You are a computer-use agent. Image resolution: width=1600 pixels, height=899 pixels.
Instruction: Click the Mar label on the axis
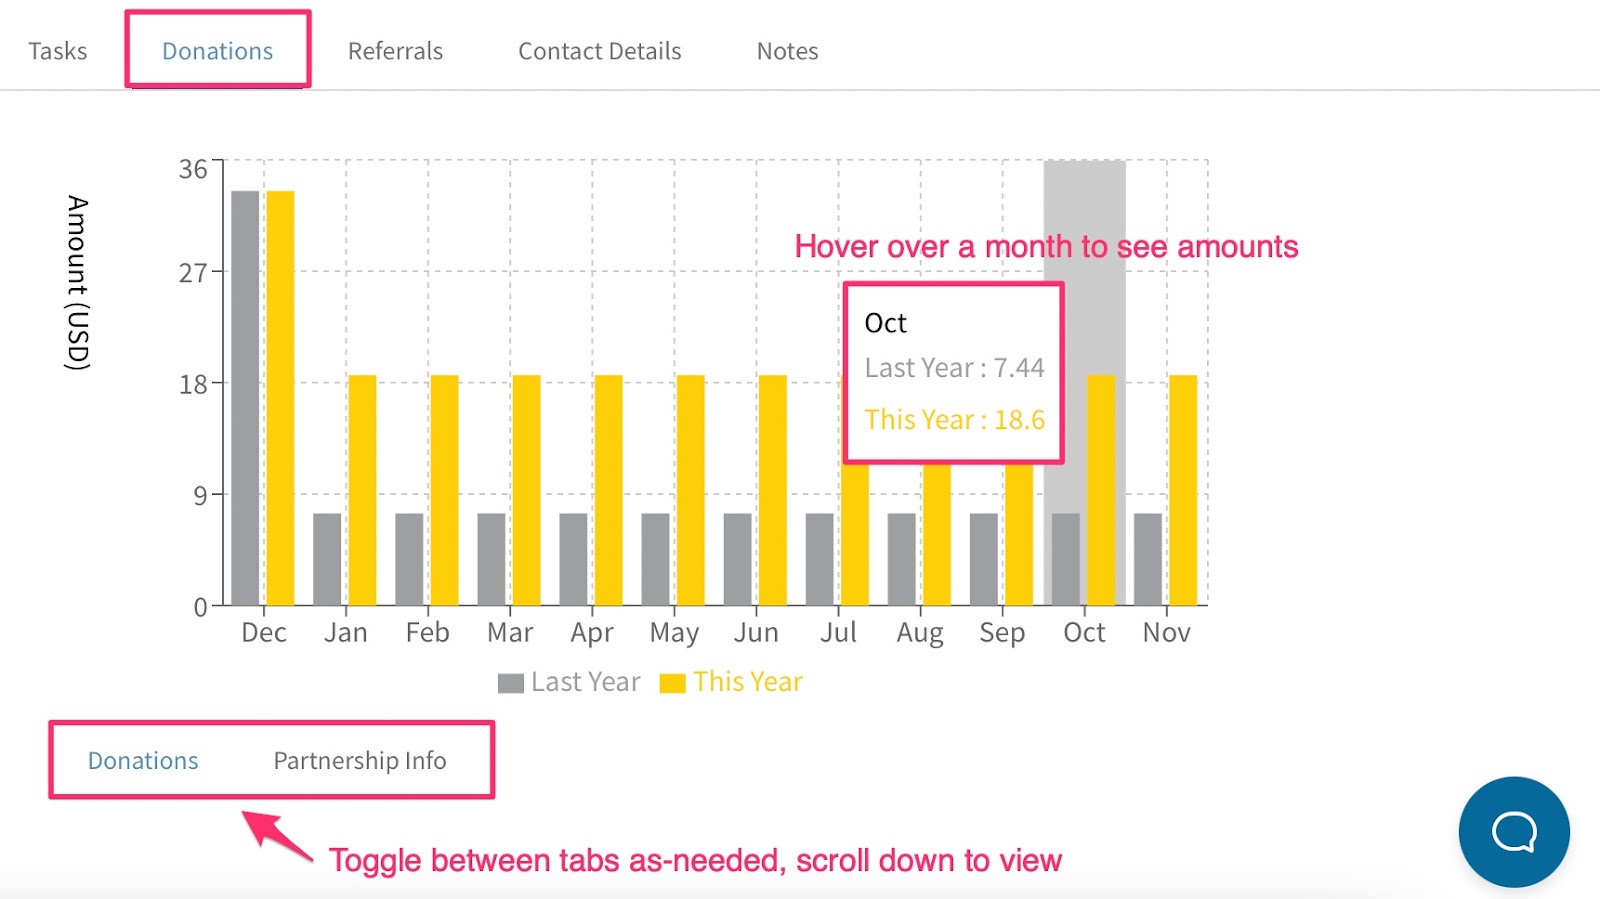coord(510,633)
